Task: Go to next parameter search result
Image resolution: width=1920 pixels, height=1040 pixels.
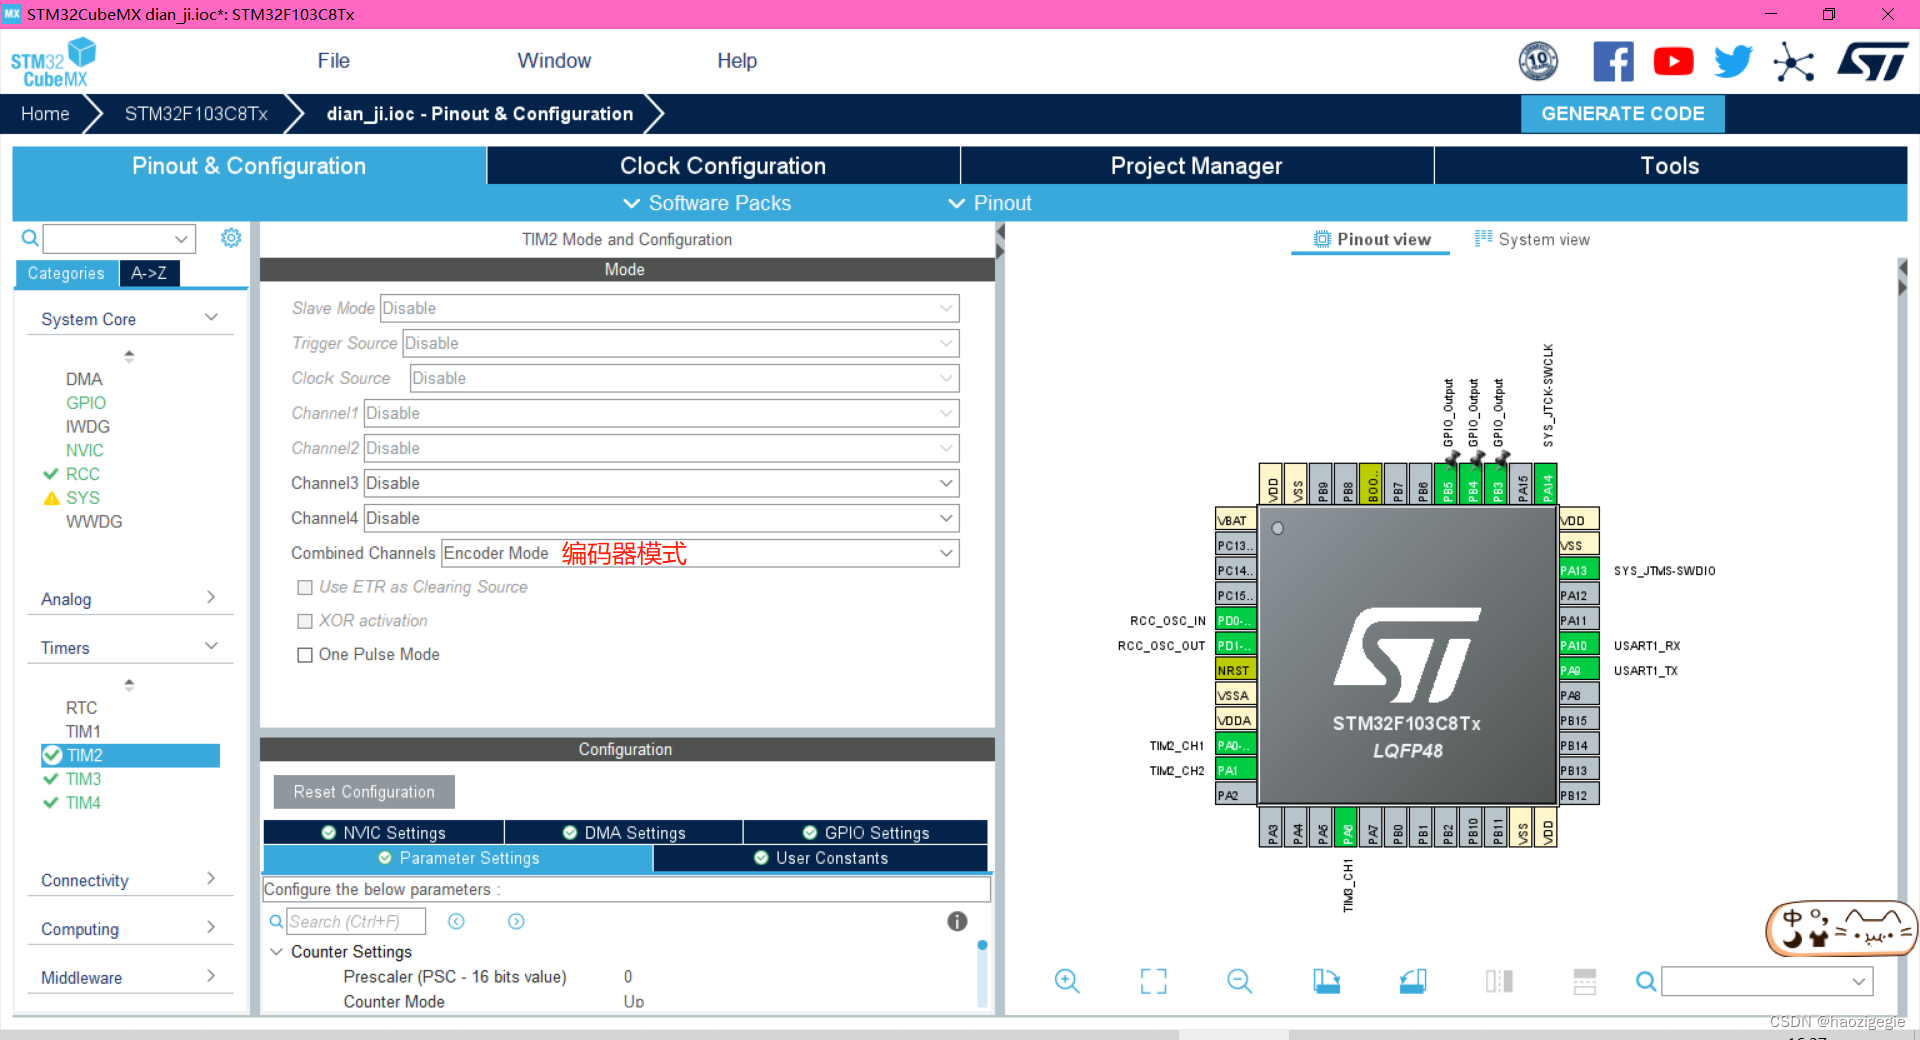Action: tap(516, 921)
